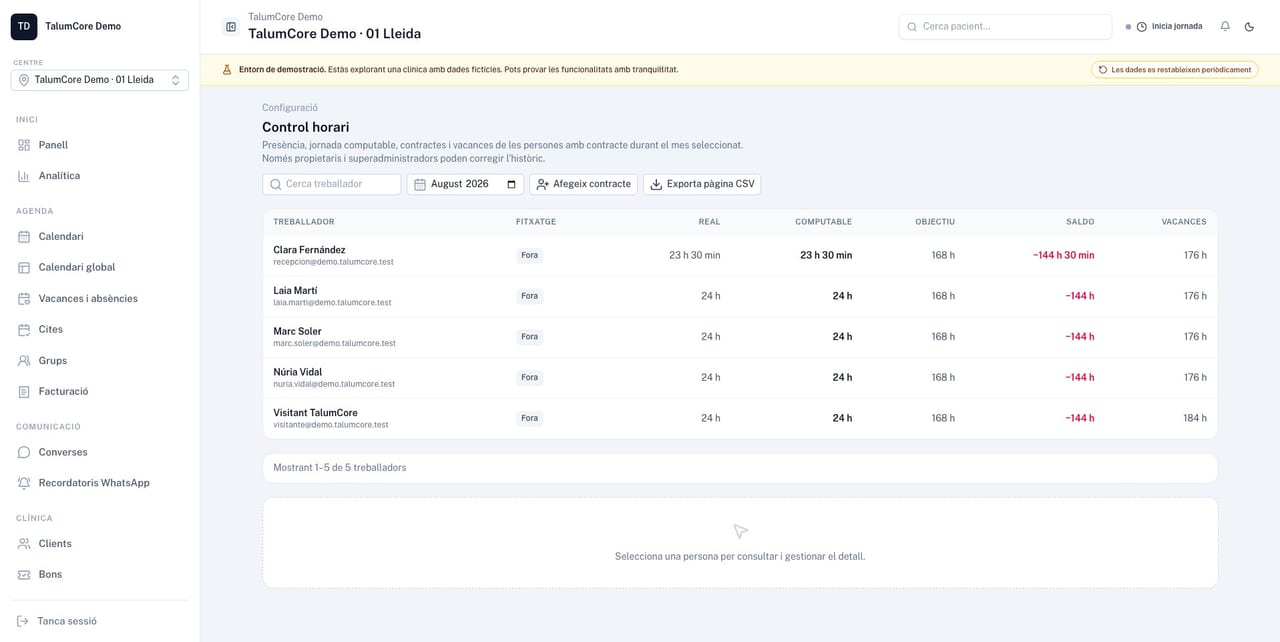Screen dimensions: 1280x642
Task: Go to Calendari global menu item
Action: [100, 268]
